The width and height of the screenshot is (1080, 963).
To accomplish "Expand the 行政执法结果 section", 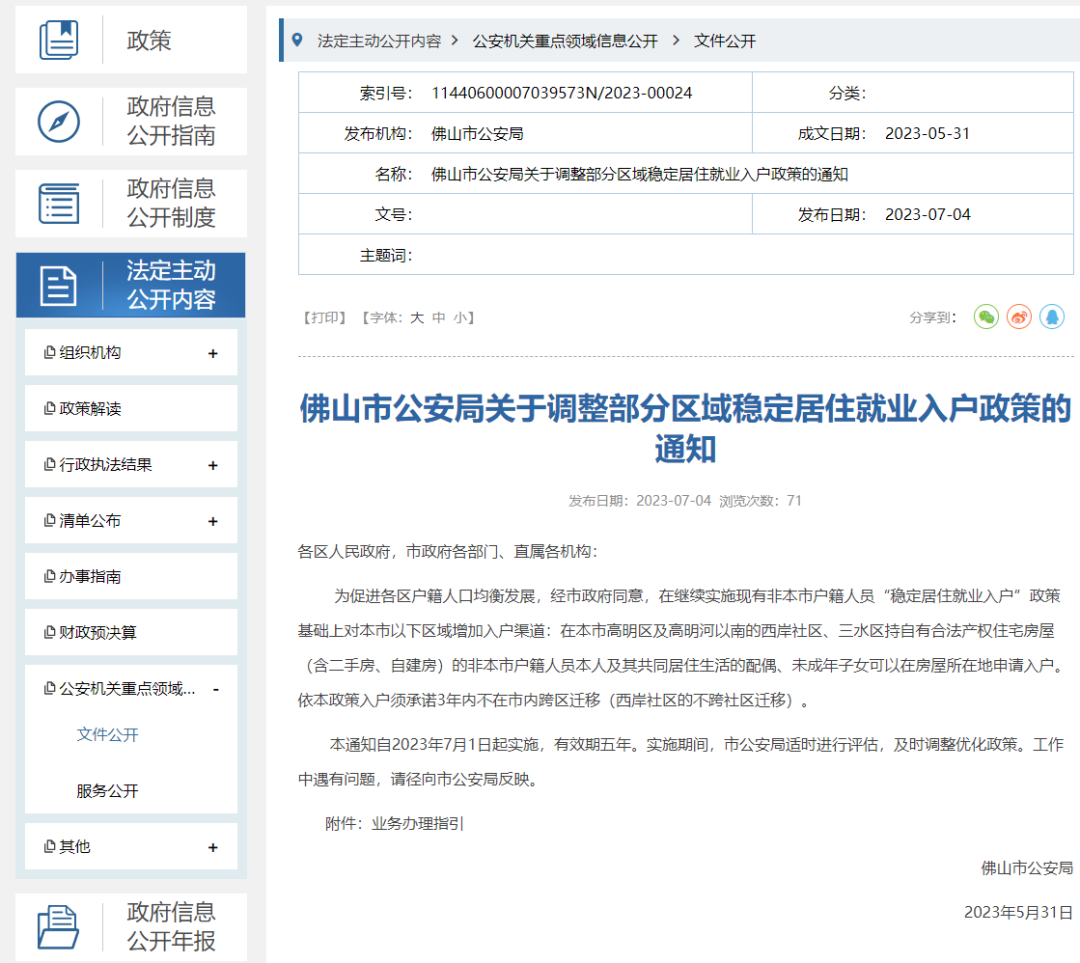I will pyautogui.click(x=213, y=465).
